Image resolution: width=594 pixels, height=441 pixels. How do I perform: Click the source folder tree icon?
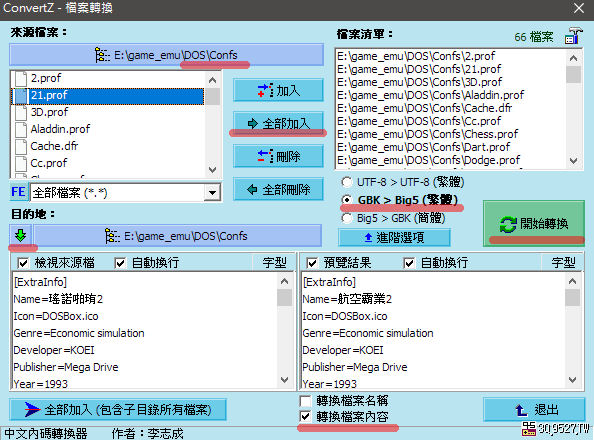tap(102, 55)
